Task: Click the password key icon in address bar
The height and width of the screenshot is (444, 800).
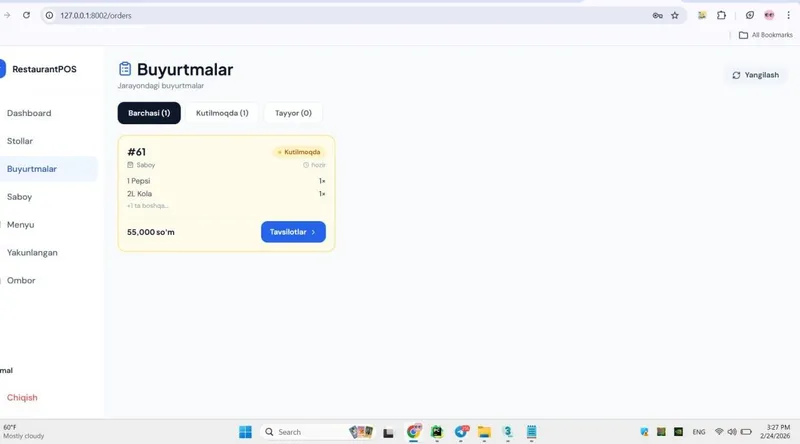Action: click(657, 15)
